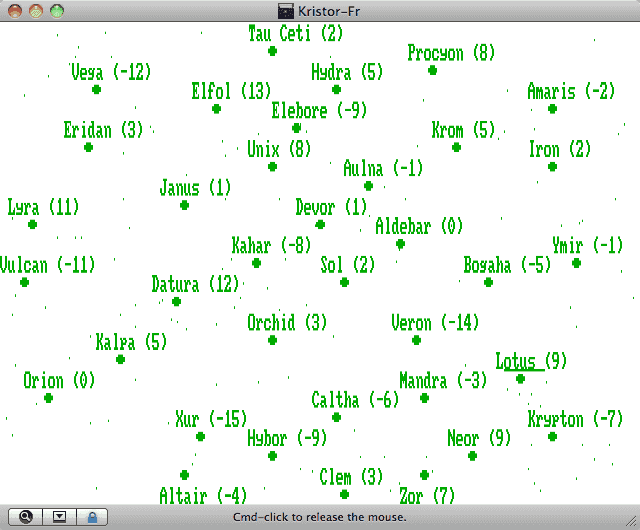The width and height of the screenshot is (640, 530).
Task: Select the Unix (8) label
Action: coord(279,149)
